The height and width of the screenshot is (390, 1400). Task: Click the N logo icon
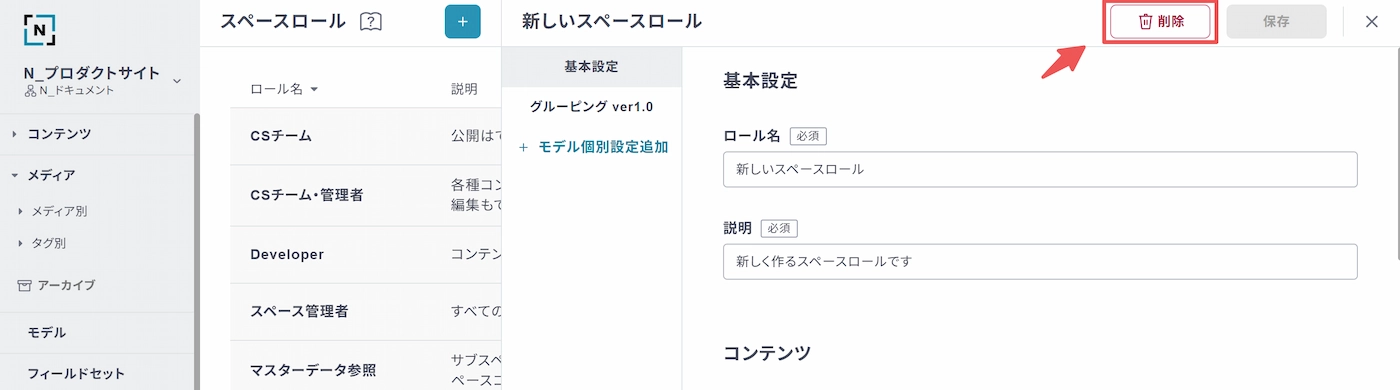pos(40,29)
